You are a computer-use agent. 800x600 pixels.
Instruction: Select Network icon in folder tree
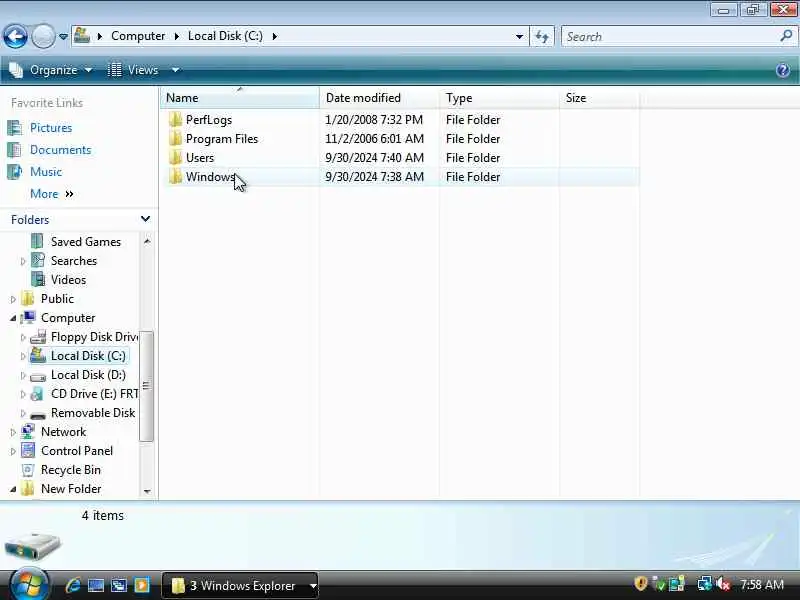click(x=28, y=432)
